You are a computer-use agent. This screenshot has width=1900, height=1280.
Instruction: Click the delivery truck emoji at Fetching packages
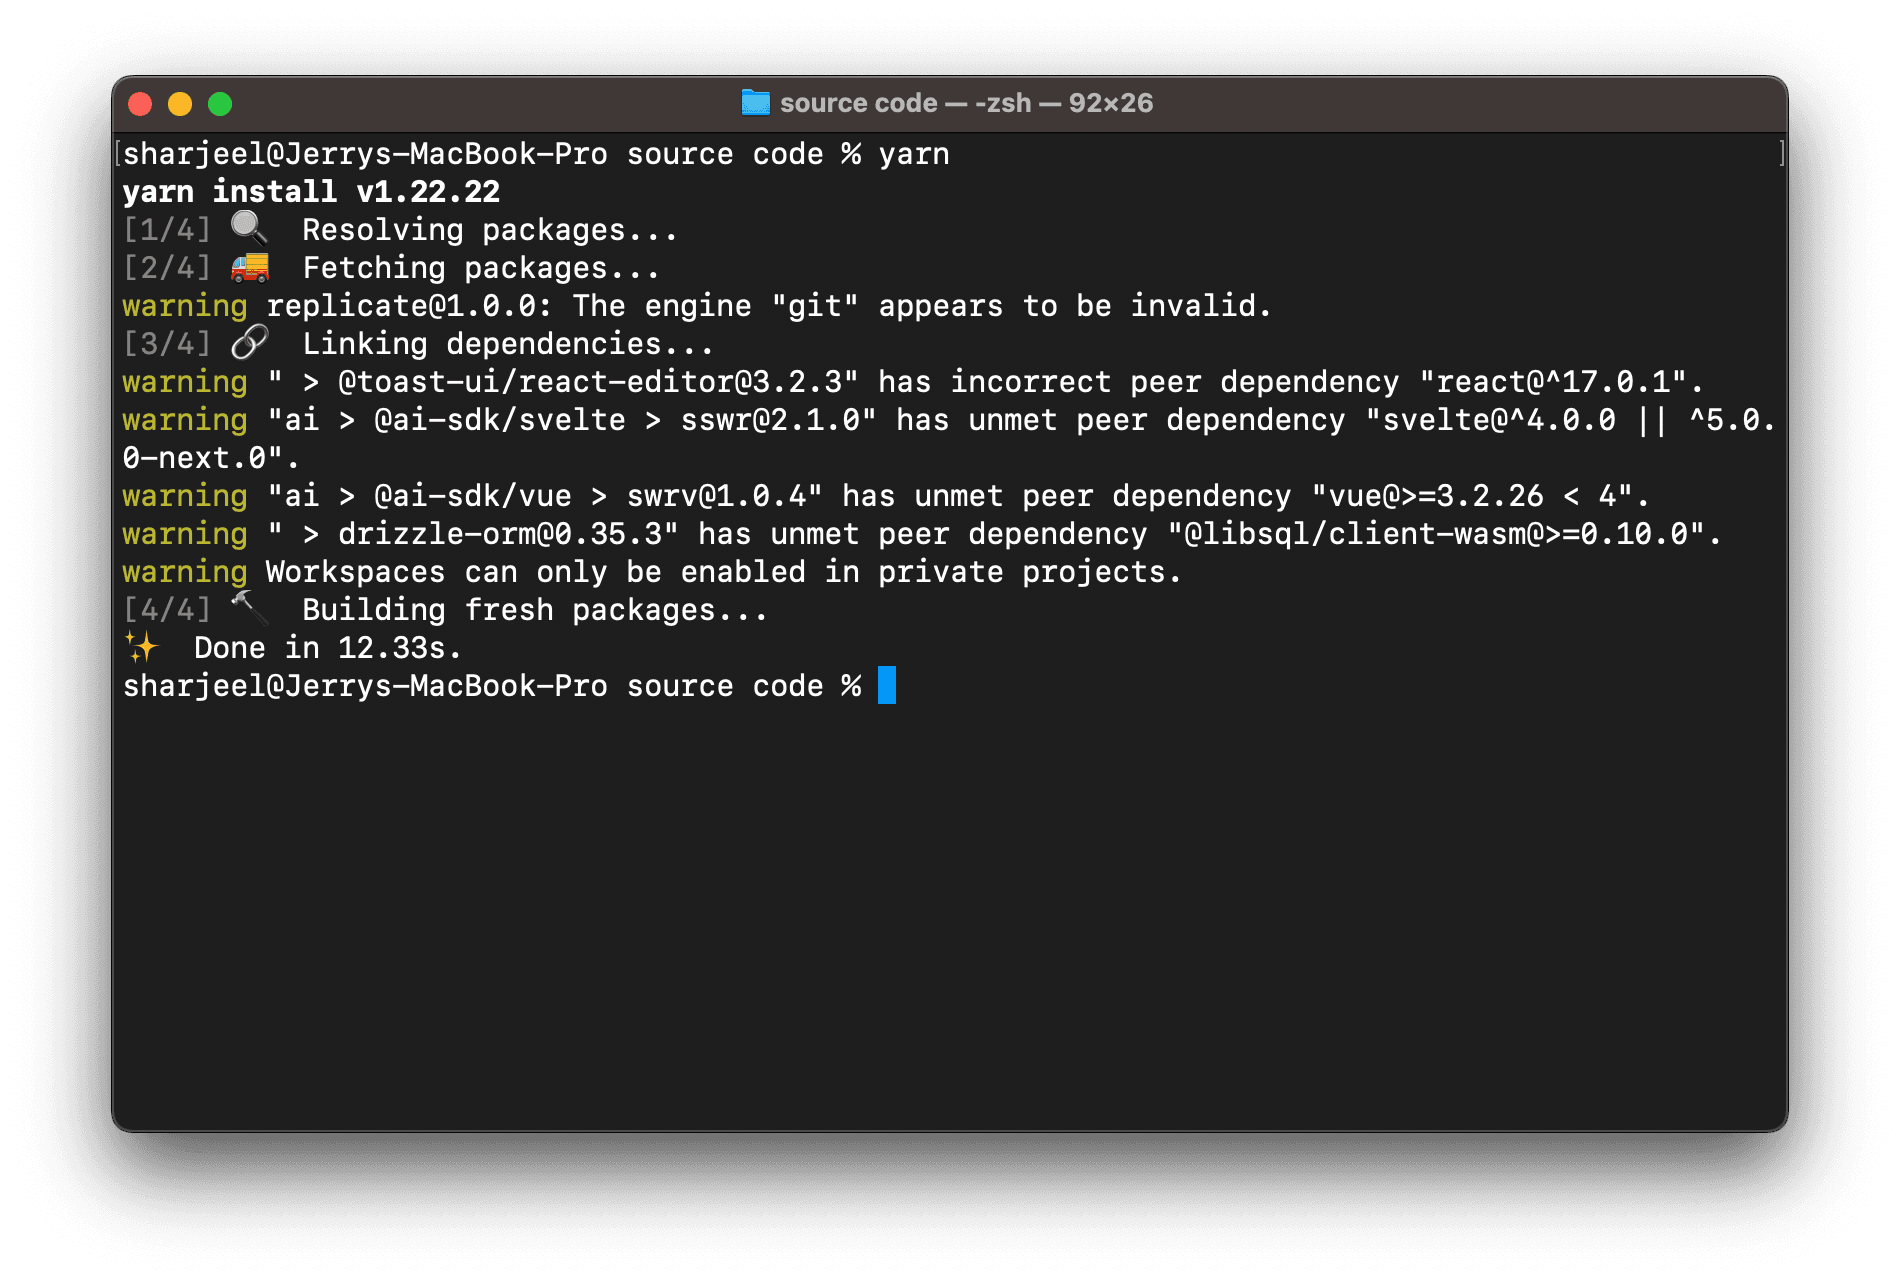(x=250, y=267)
